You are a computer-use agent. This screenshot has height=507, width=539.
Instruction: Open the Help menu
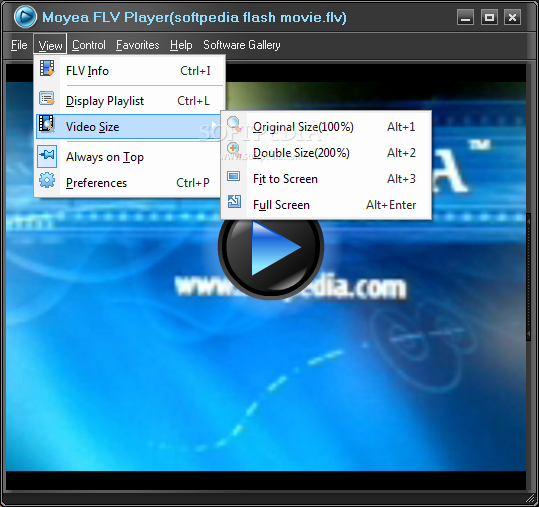click(x=181, y=45)
